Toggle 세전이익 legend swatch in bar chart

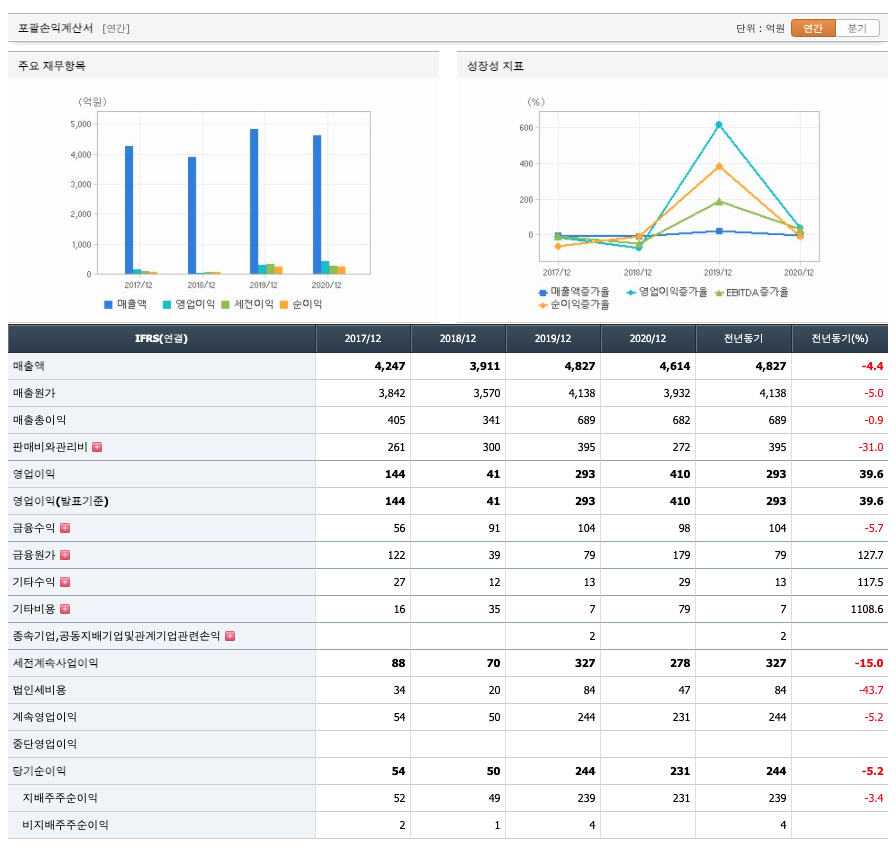click(225, 304)
